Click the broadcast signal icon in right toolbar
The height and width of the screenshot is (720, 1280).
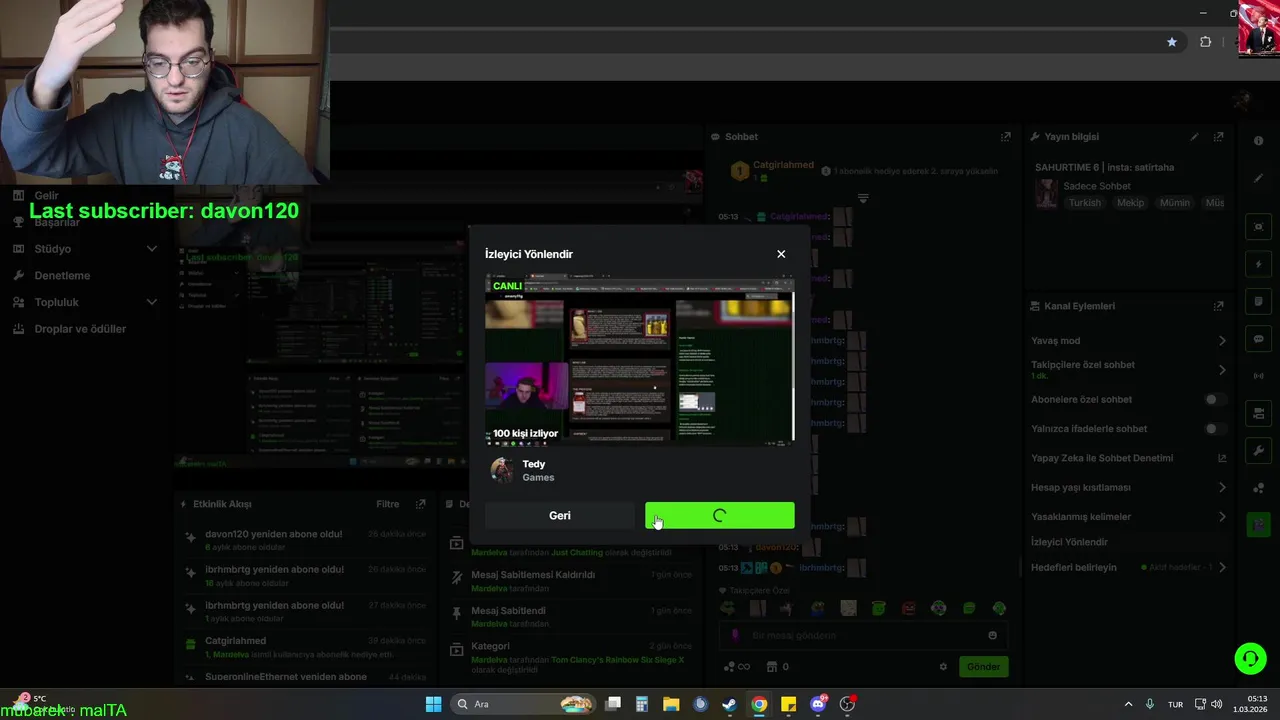[1258, 376]
